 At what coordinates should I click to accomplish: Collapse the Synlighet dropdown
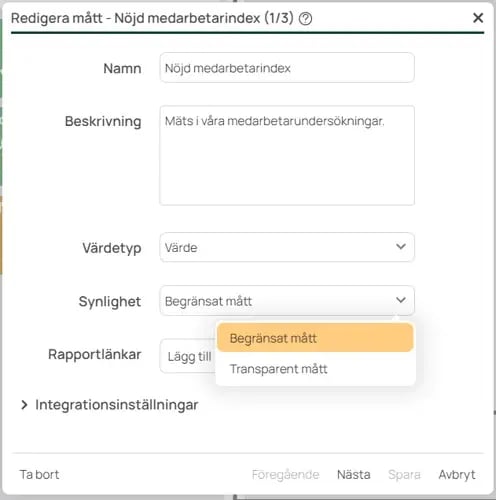(287, 301)
